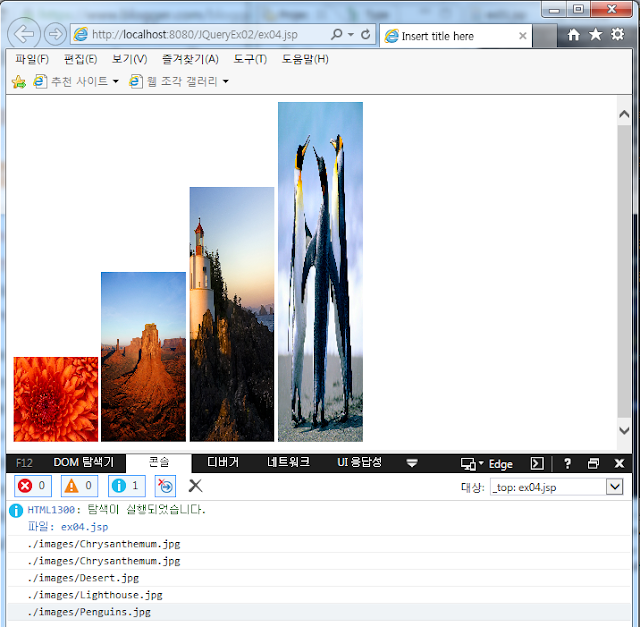This screenshot has width=640, height=627.
Task: Select the 'Insert title here' tab
Action: click(x=456, y=36)
